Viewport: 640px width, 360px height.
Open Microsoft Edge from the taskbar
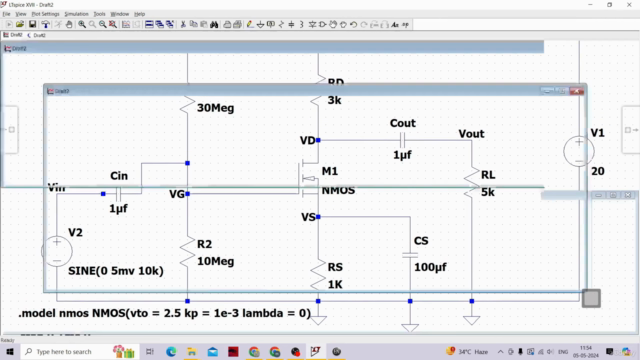(x=171, y=351)
